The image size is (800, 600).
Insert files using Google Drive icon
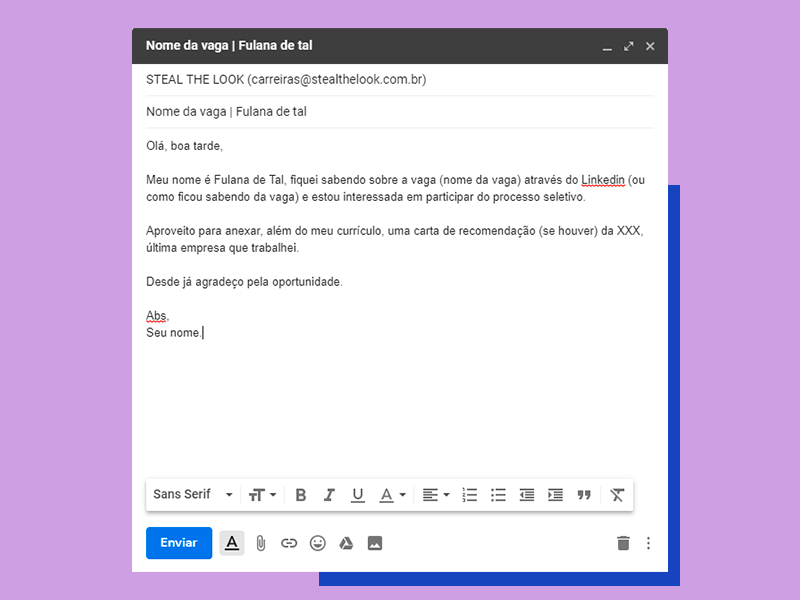coord(346,543)
